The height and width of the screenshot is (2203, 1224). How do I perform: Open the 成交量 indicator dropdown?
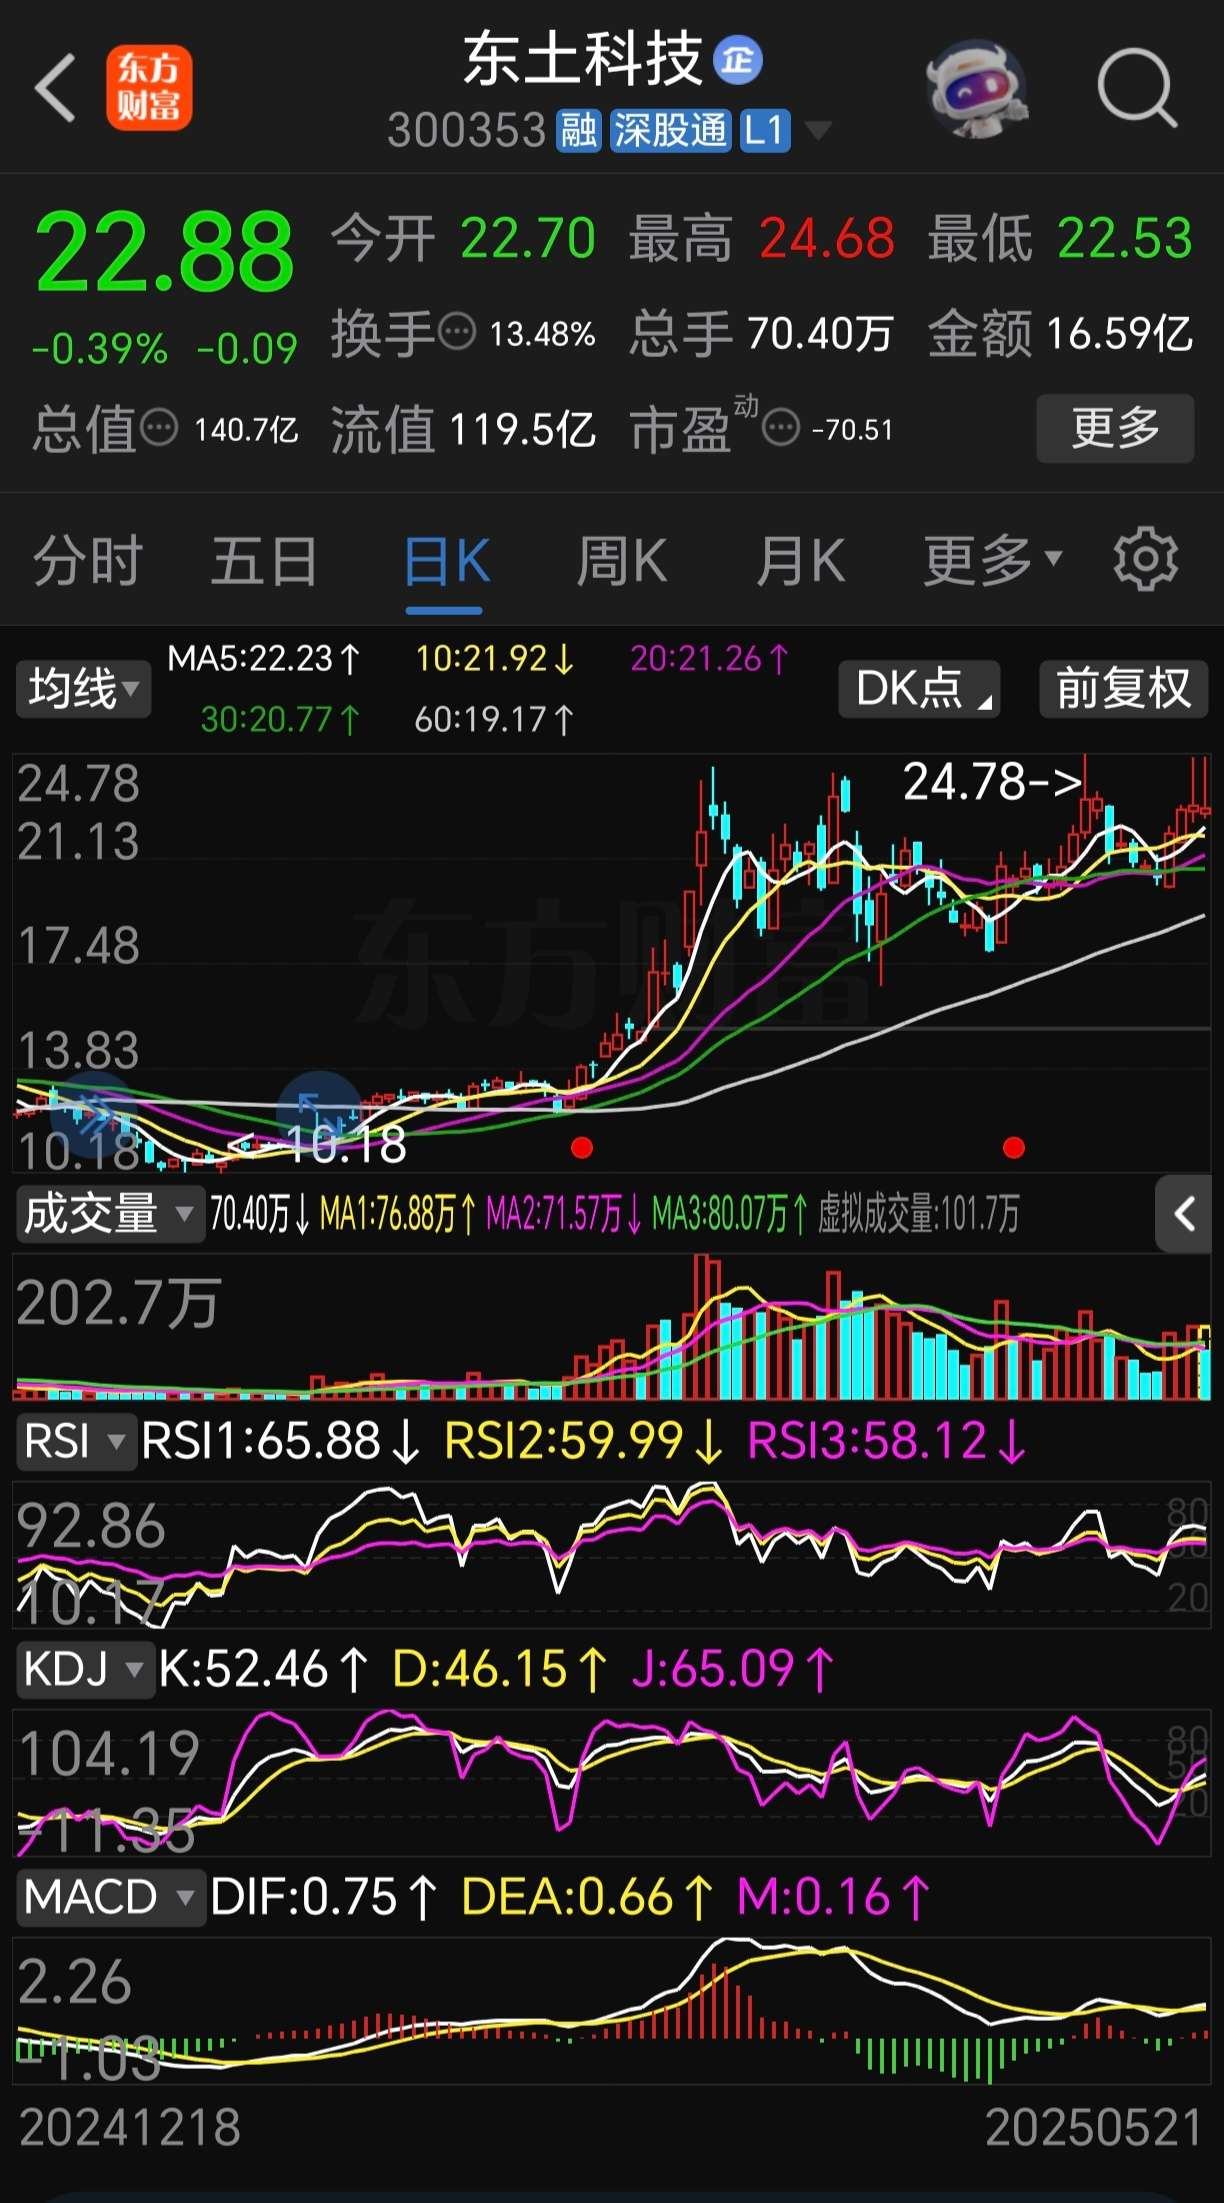(110, 1214)
